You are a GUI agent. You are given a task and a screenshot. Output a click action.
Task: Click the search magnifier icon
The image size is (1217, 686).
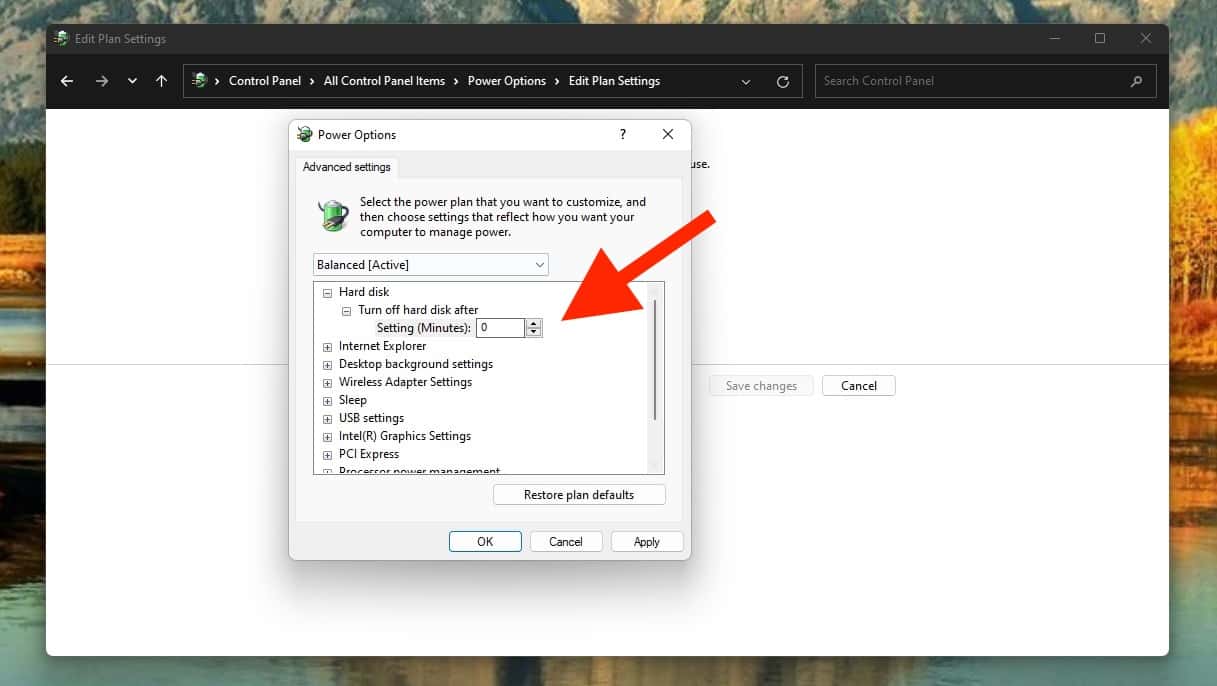point(1135,81)
